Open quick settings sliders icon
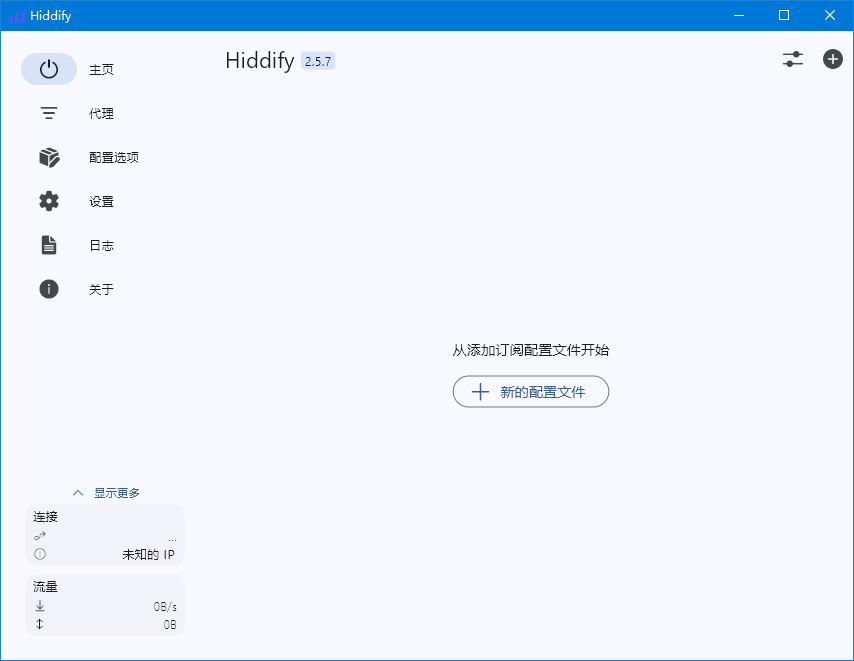Screen dimensions: 854x661 pyautogui.click(x=793, y=59)
